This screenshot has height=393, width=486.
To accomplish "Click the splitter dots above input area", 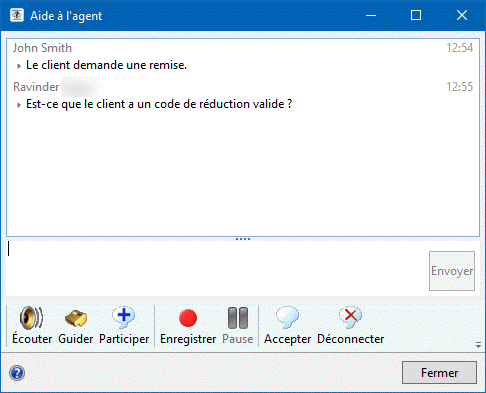I will pyautogui.click(x=243, y=239).
